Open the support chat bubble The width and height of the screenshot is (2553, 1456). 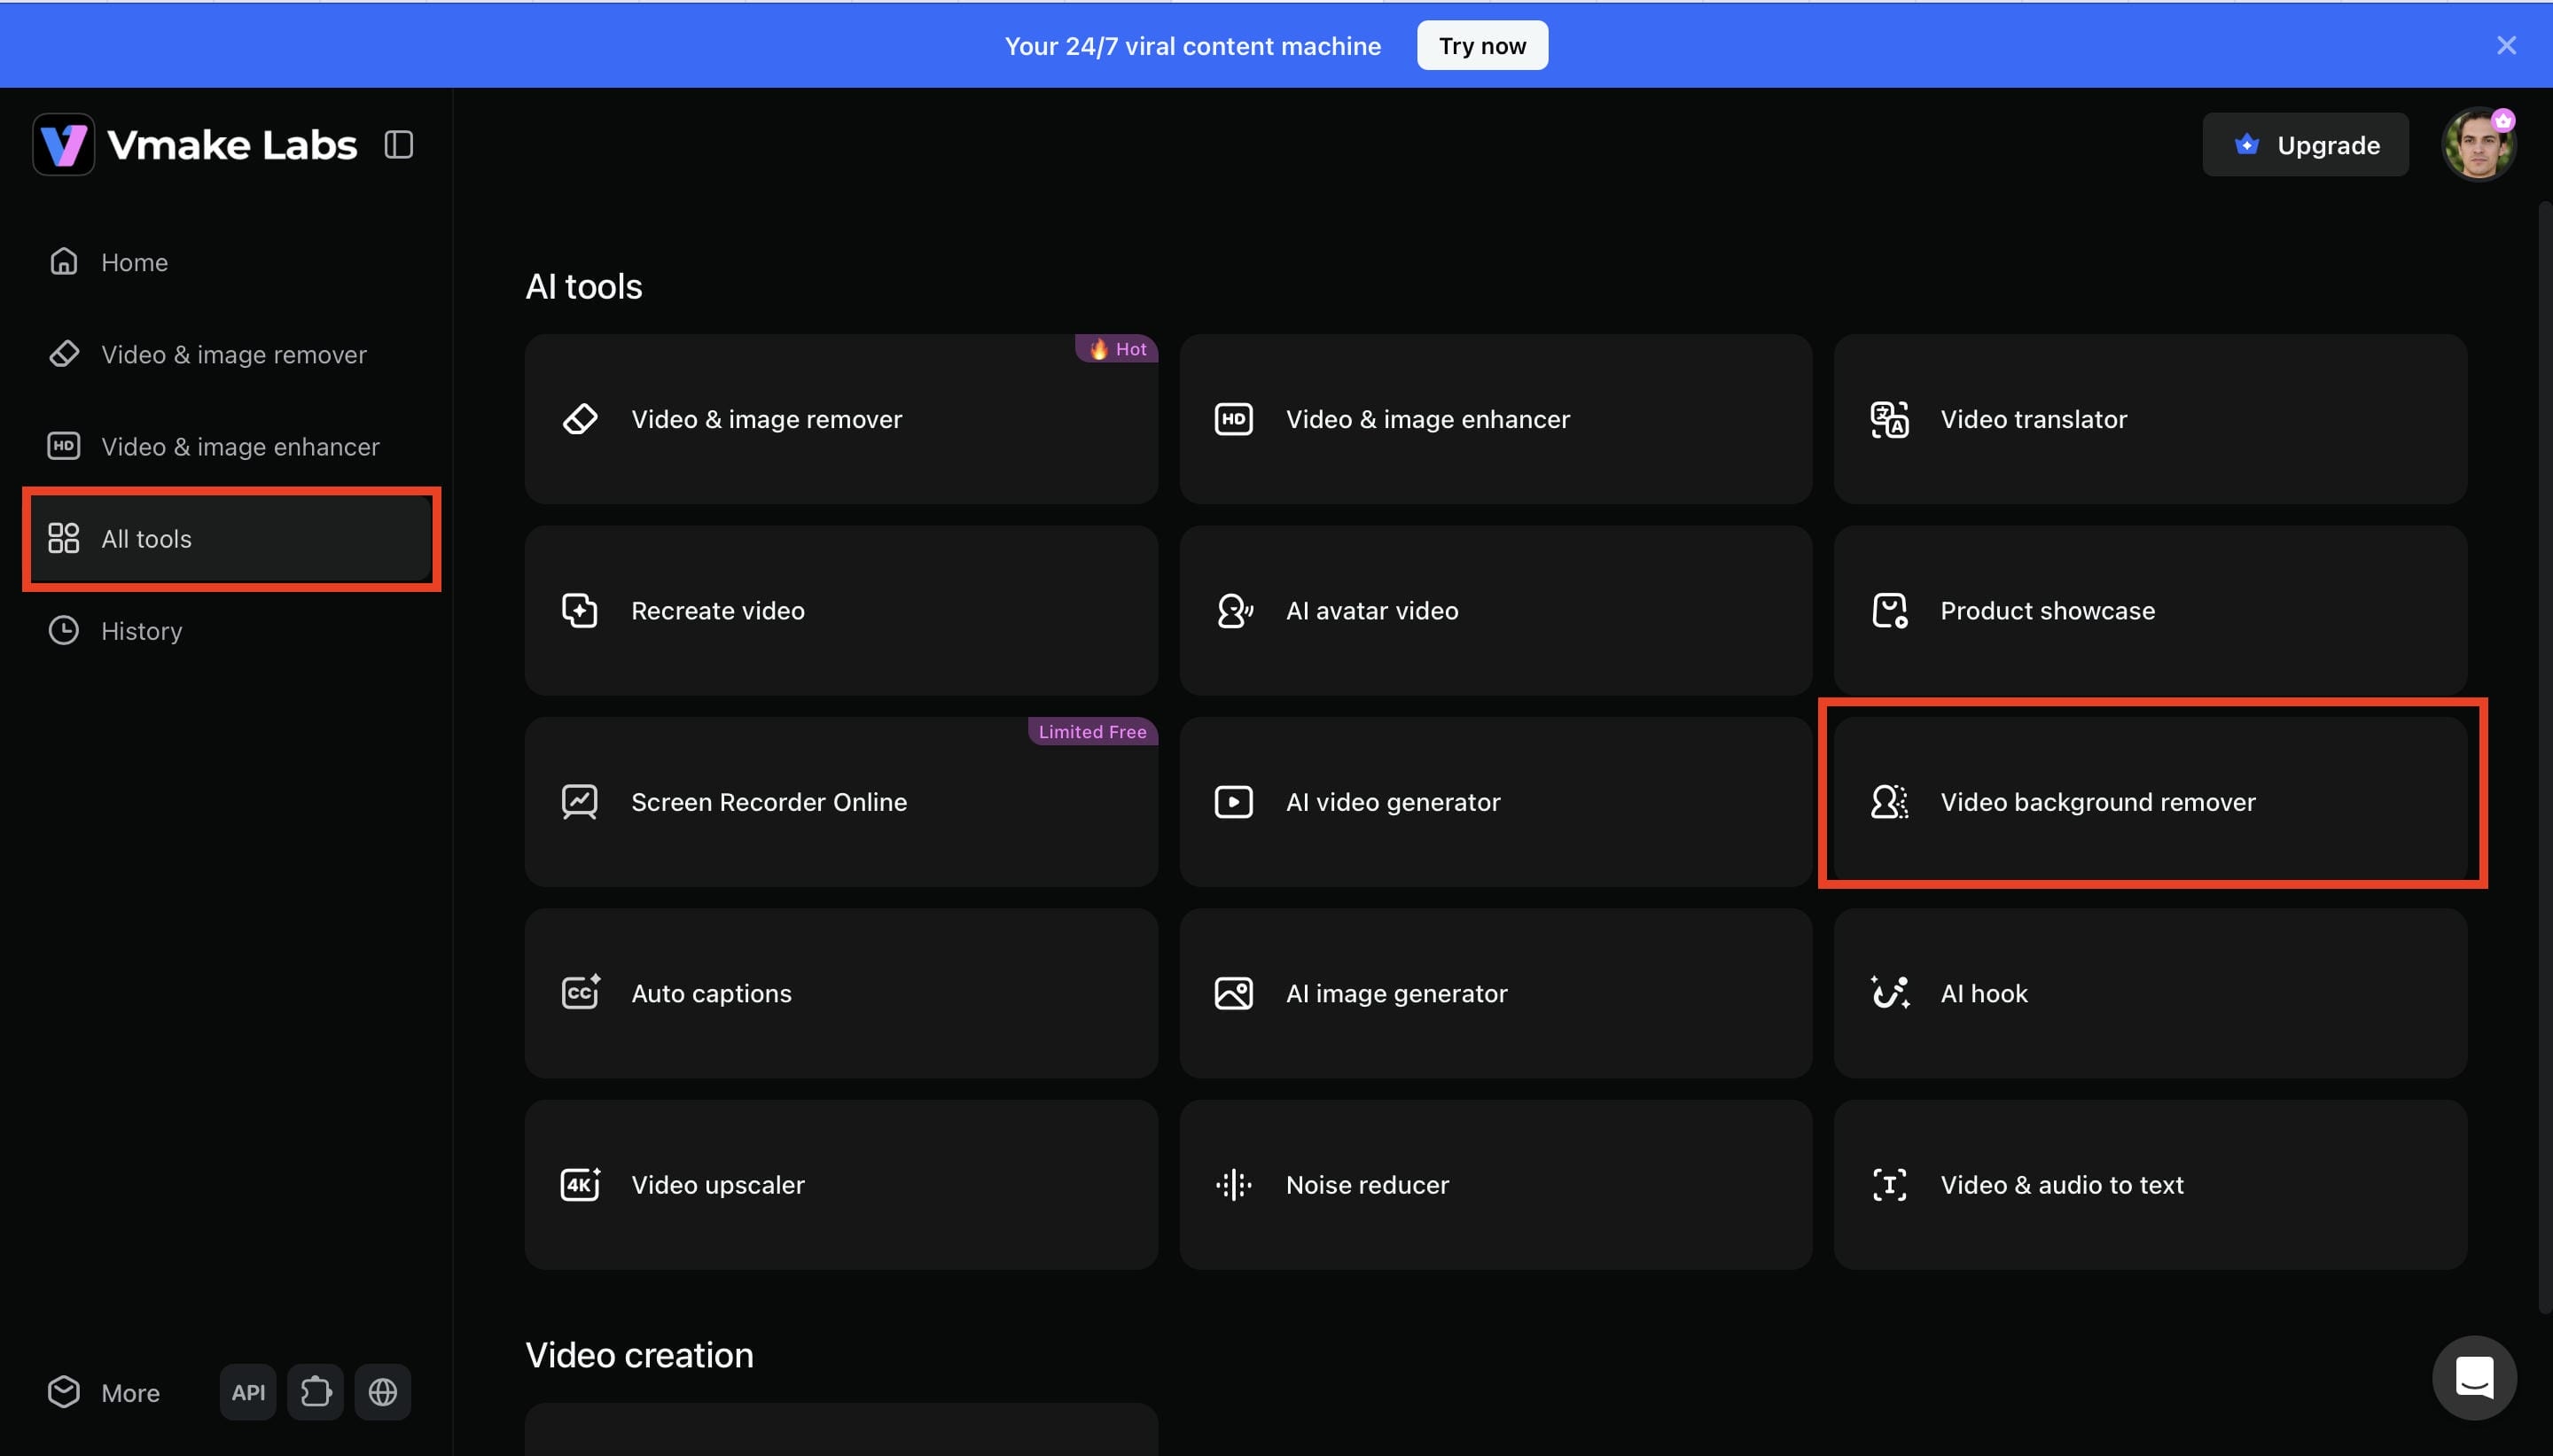pyautogui.click(x=2474, y=1377)
